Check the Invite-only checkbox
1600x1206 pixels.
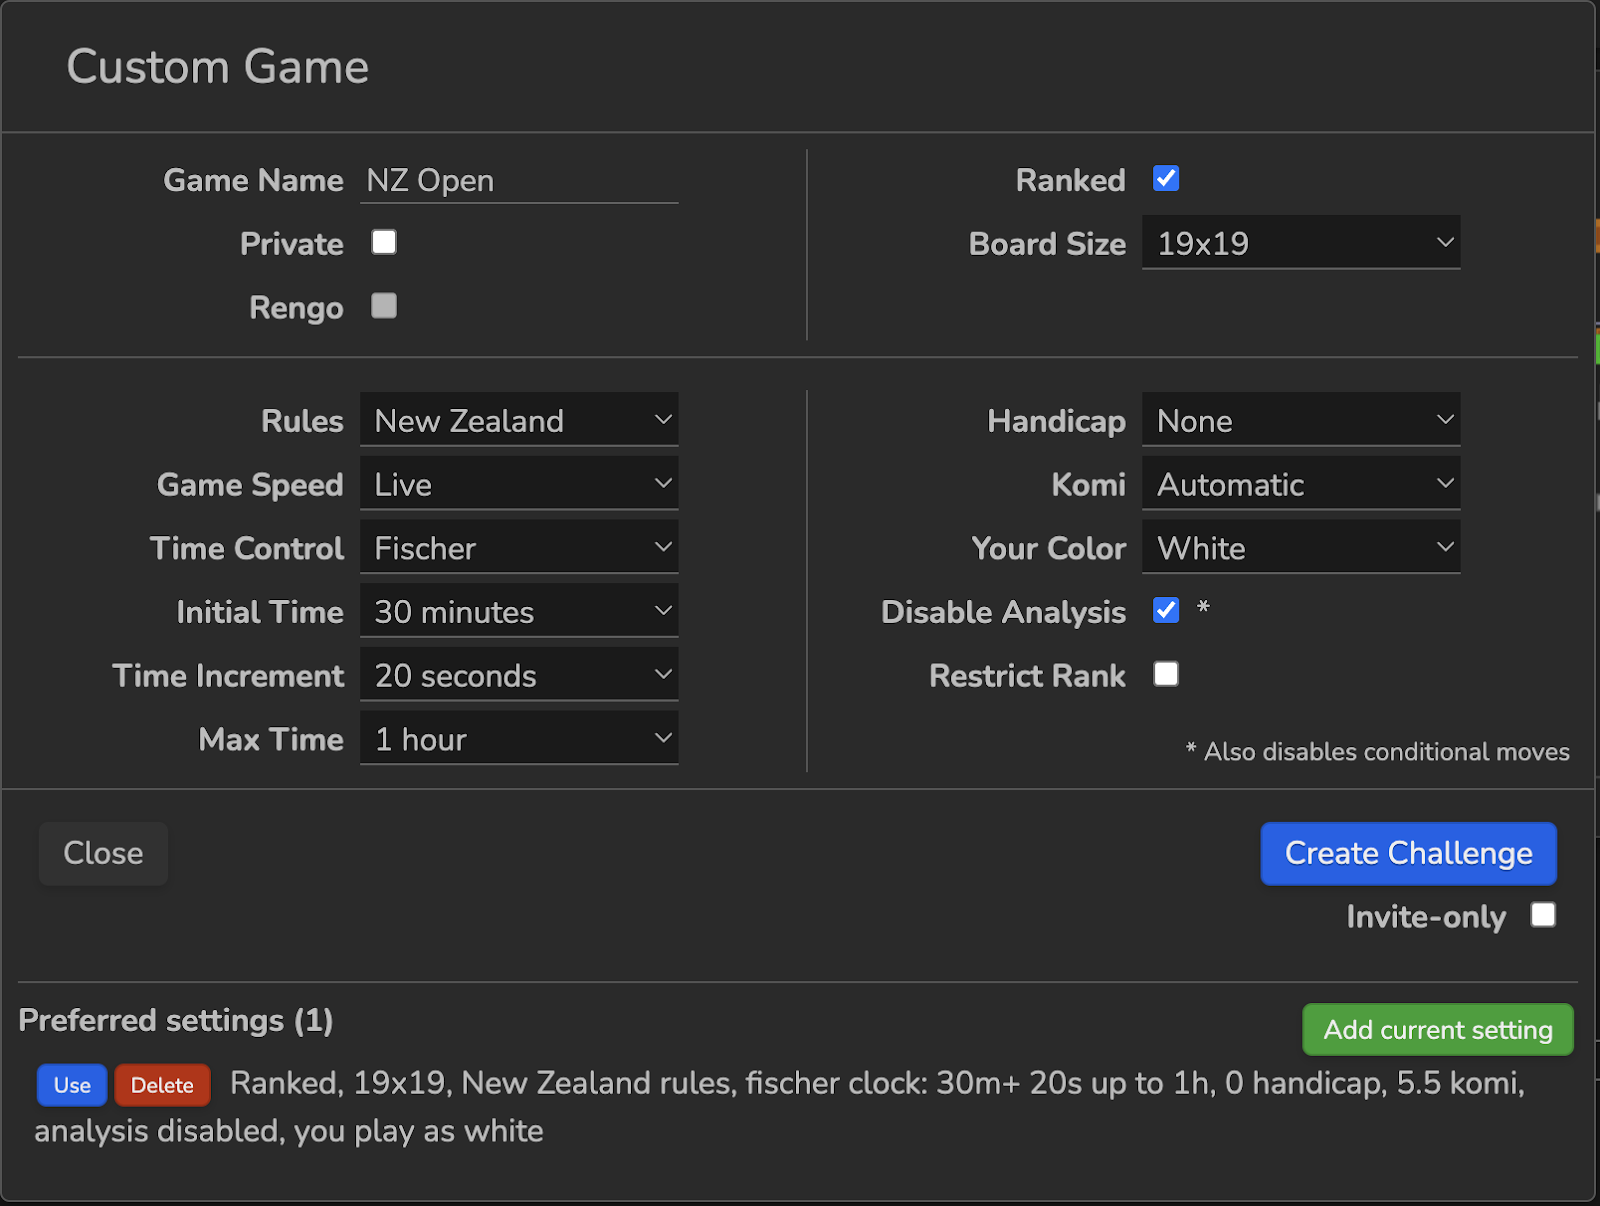(1543, 916)
